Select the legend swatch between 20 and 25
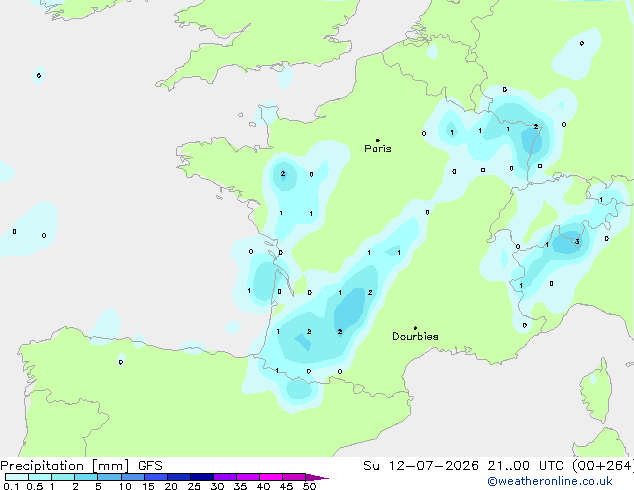 178,477
